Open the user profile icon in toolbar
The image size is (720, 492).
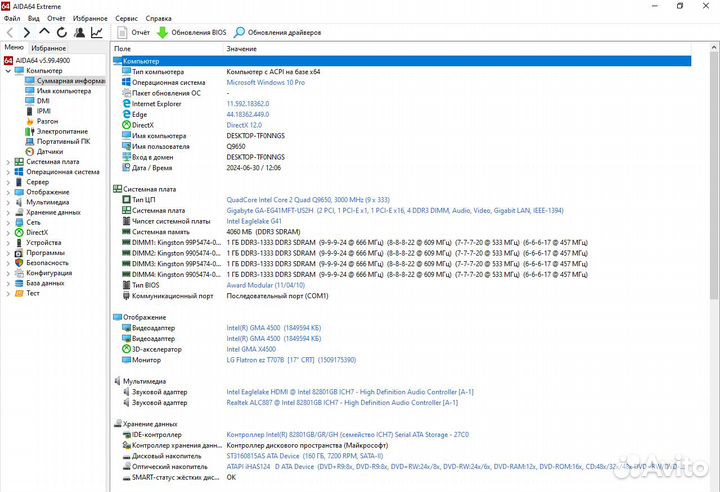coord(78,32)
